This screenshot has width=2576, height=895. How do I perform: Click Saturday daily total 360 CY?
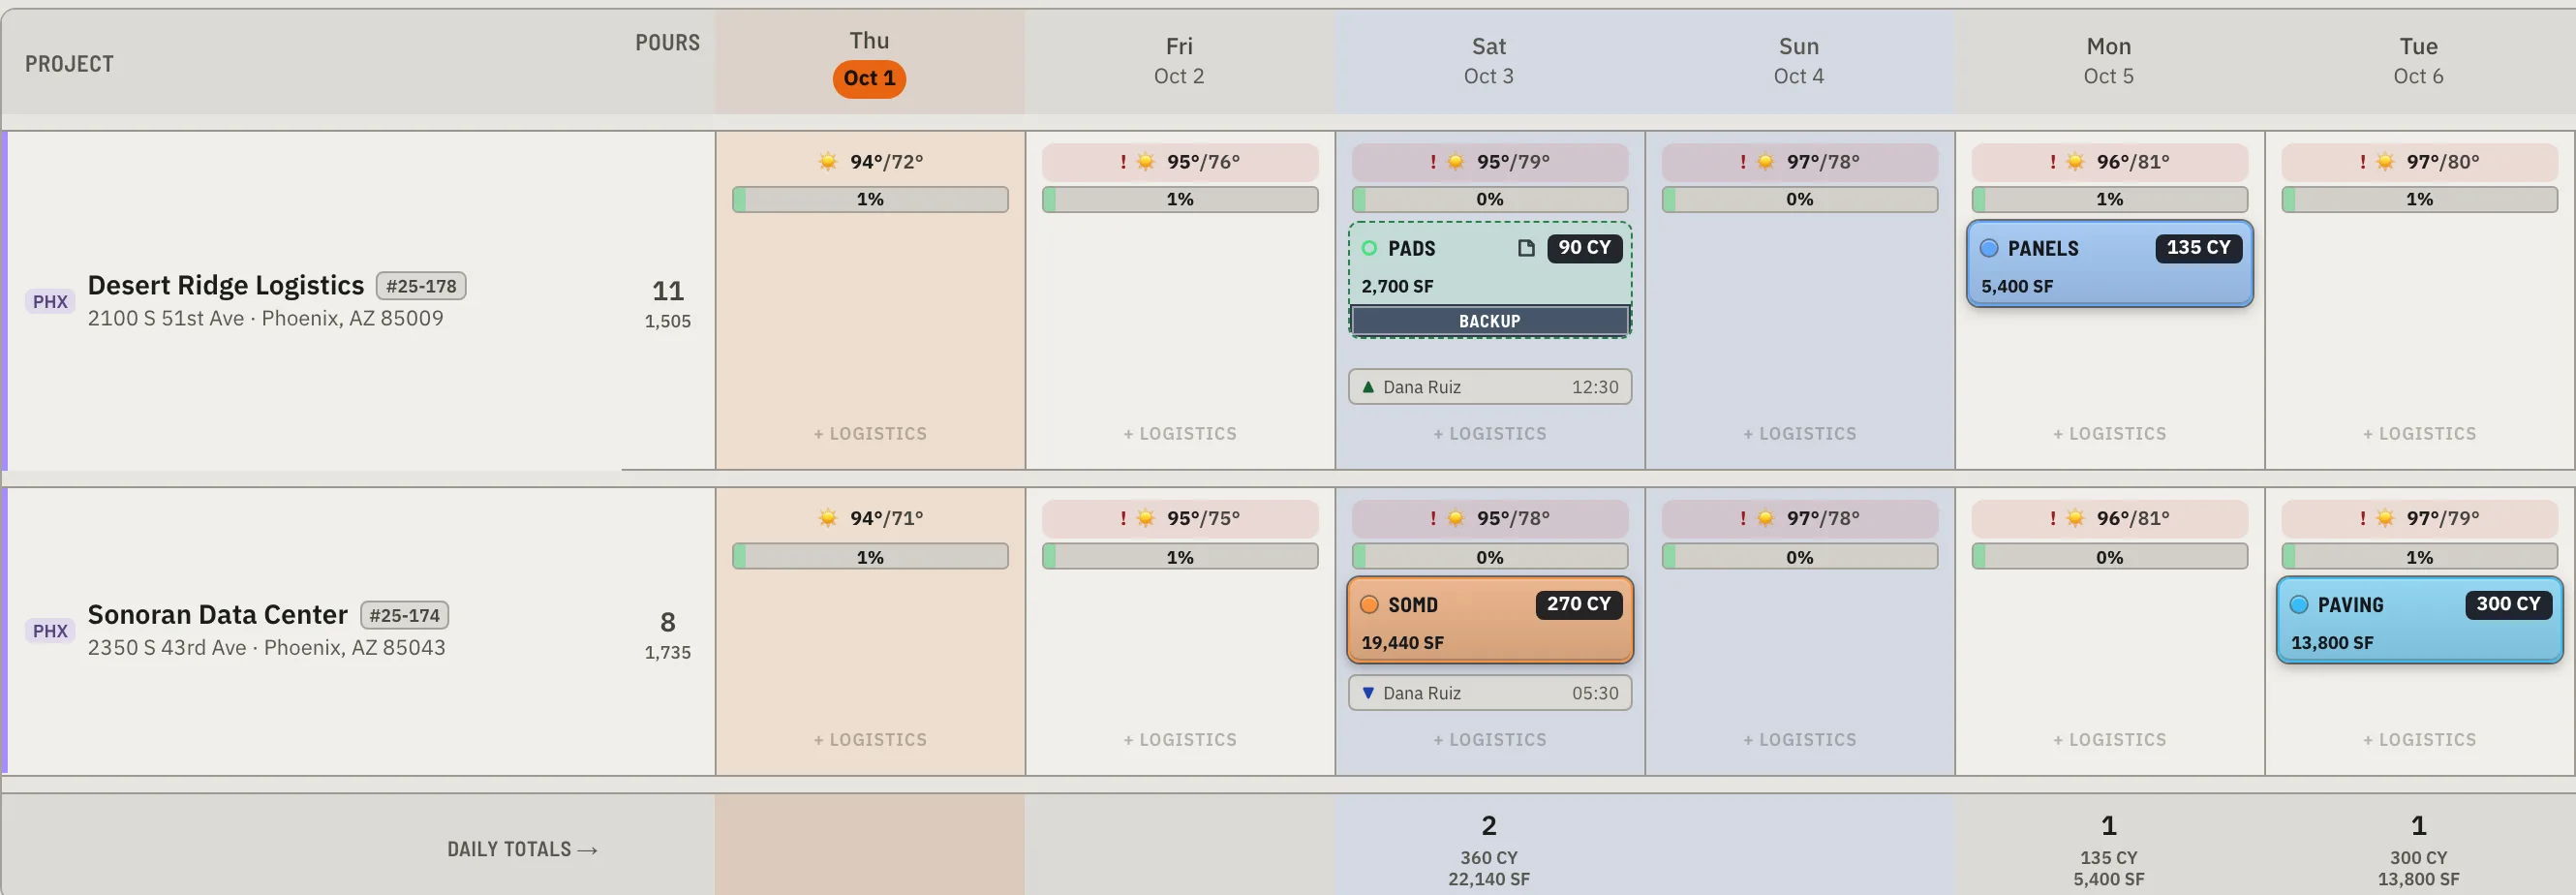1489,858
